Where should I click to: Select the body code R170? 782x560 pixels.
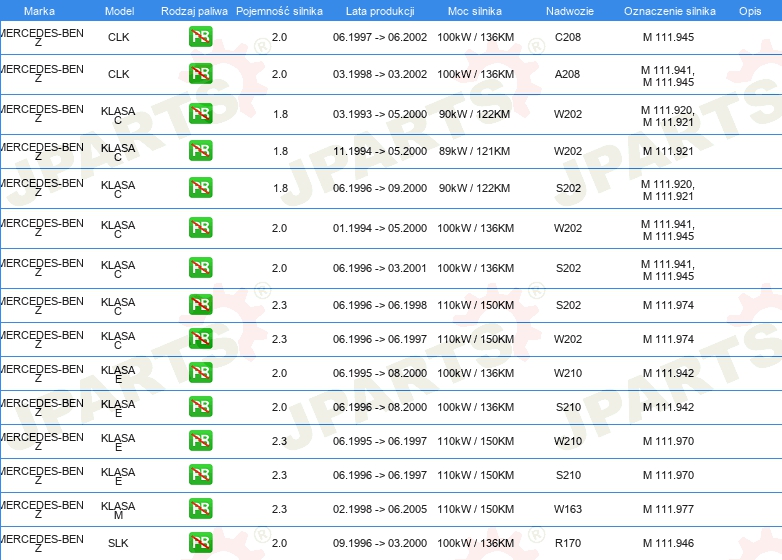tap(568, 543)
